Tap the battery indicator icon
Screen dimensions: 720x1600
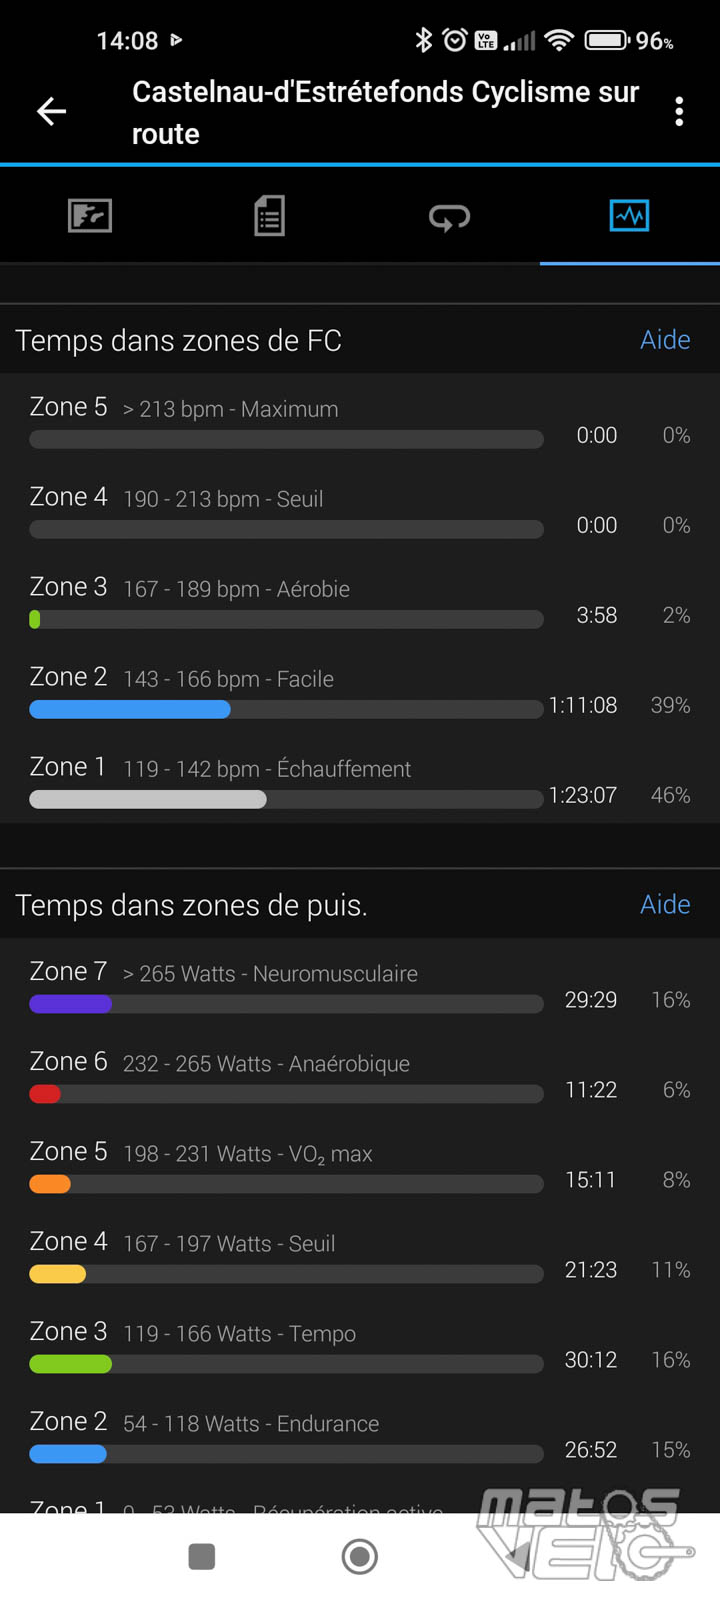click(606, 40)
